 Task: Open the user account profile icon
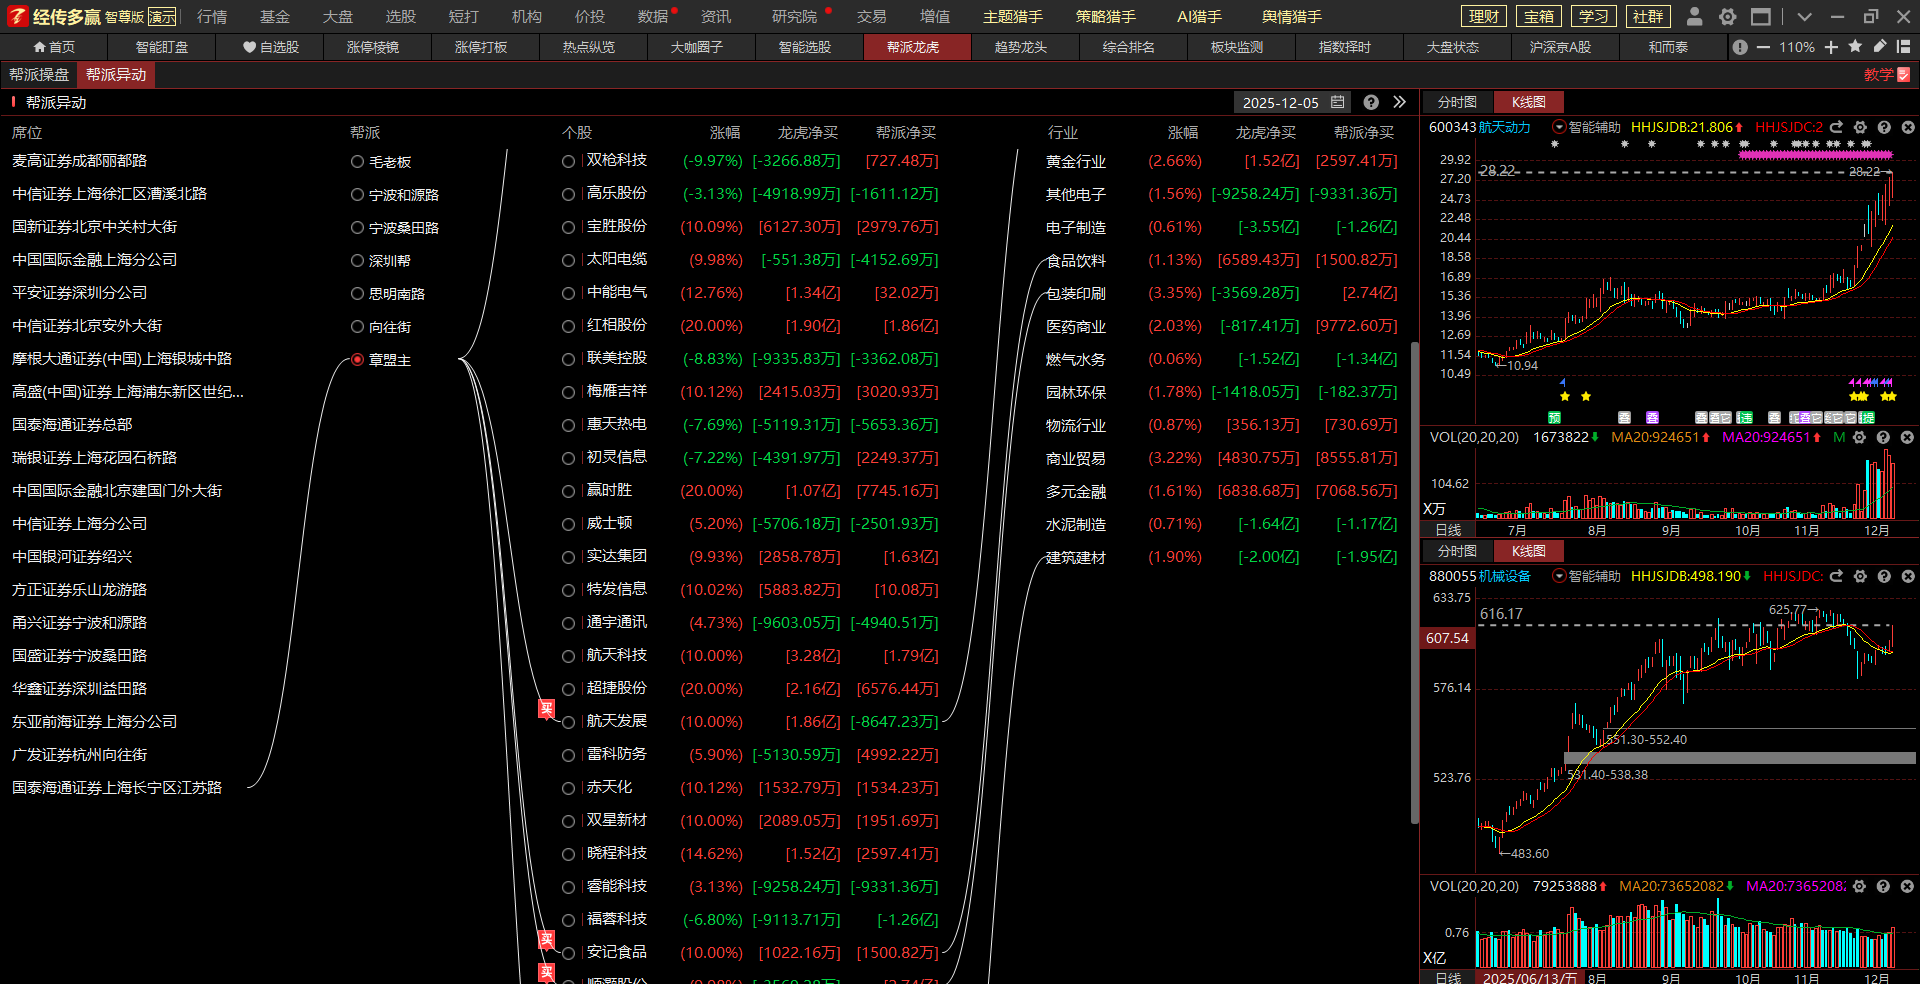1694,17
